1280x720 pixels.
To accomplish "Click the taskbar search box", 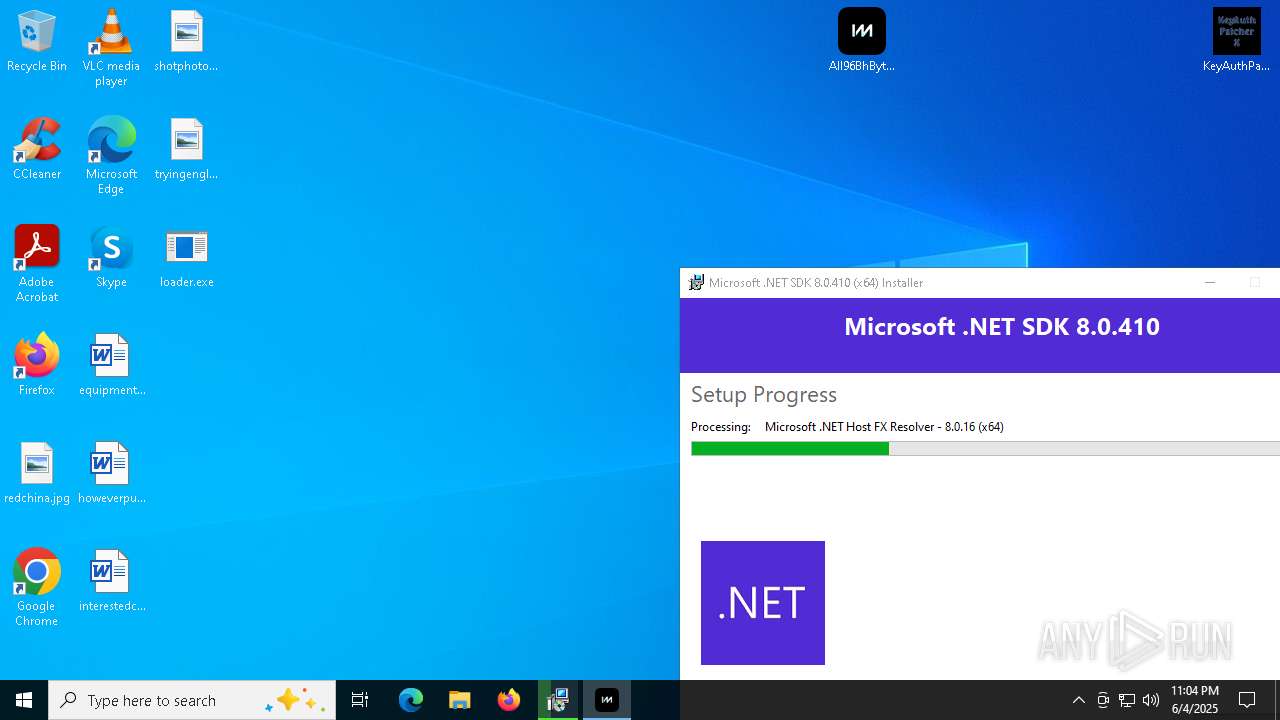I will pos(192,700).
